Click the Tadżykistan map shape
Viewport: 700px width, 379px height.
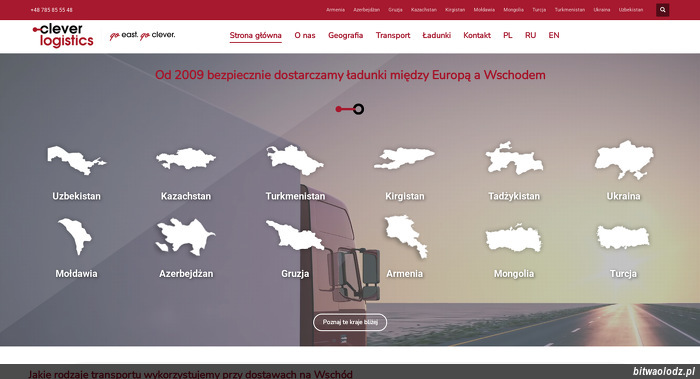[x=514, y=158]
